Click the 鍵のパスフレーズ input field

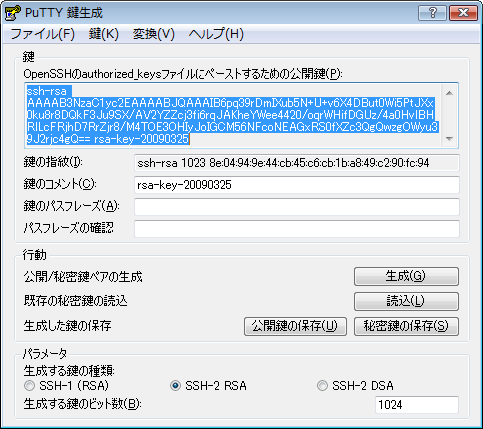pos(297,207)
